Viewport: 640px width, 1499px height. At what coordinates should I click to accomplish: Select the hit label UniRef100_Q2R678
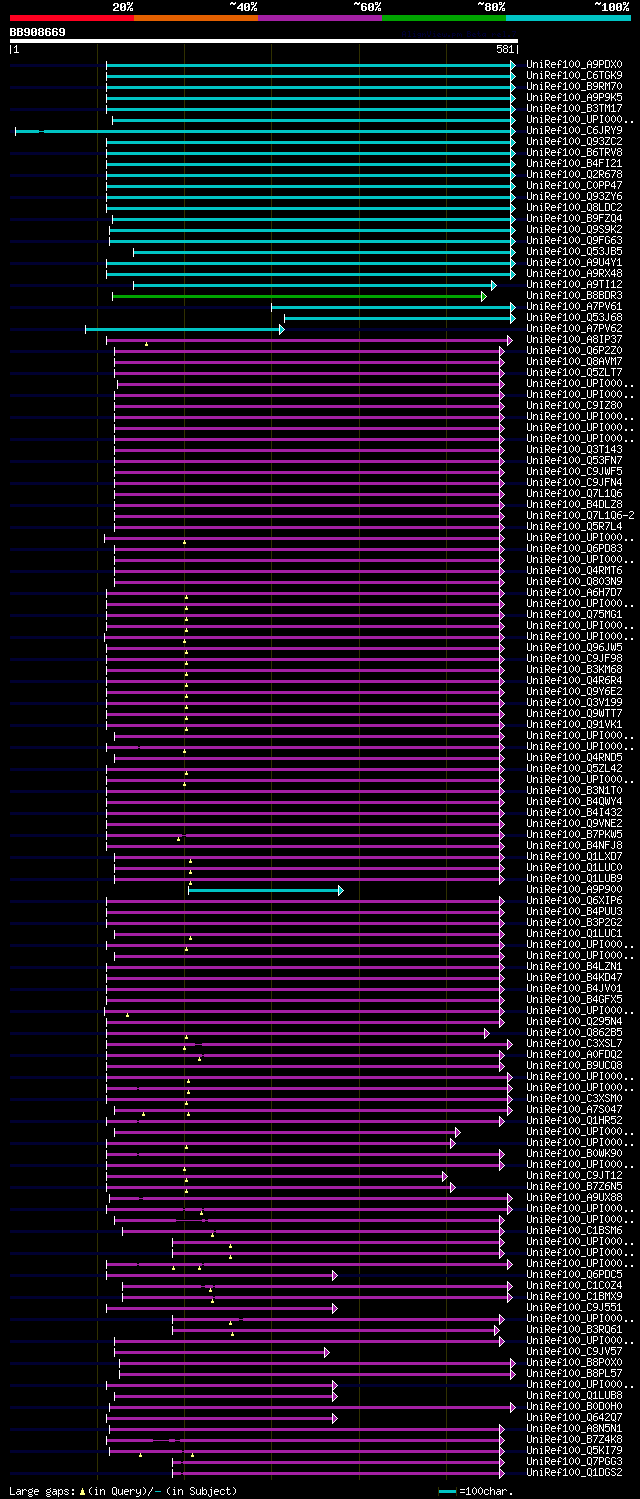click(x=574, y=175)
